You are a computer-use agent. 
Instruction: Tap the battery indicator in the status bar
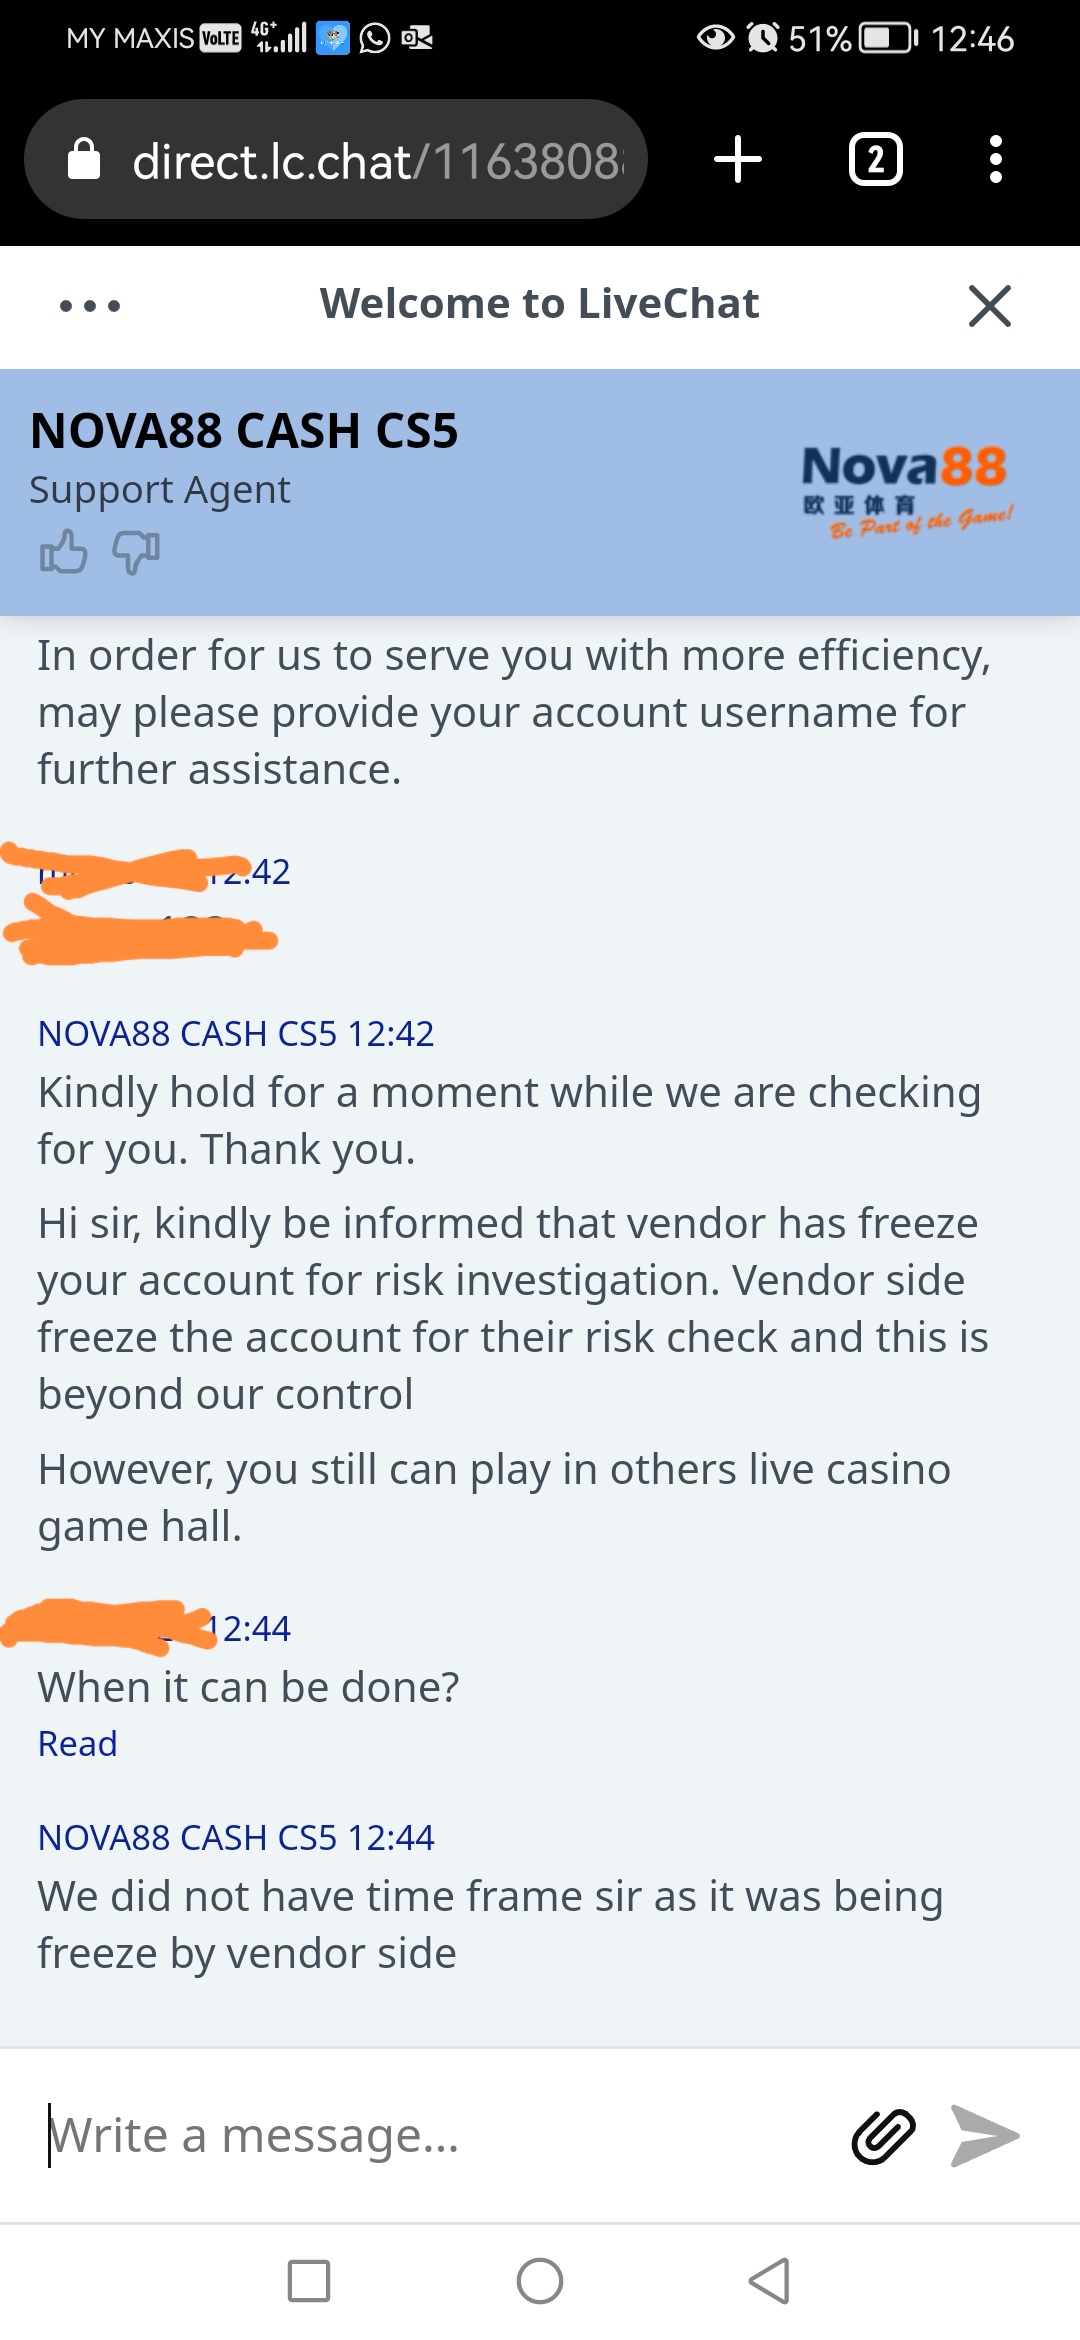[x=889, y=39]
